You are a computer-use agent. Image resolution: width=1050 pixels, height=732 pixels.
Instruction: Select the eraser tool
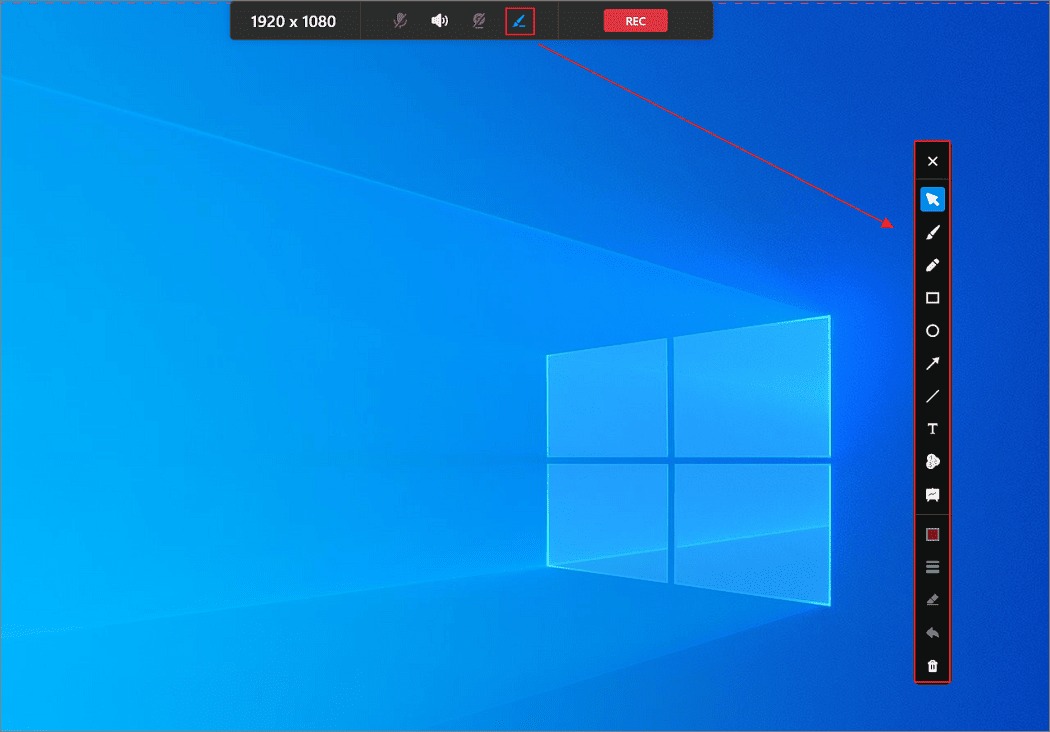point(932,600)
